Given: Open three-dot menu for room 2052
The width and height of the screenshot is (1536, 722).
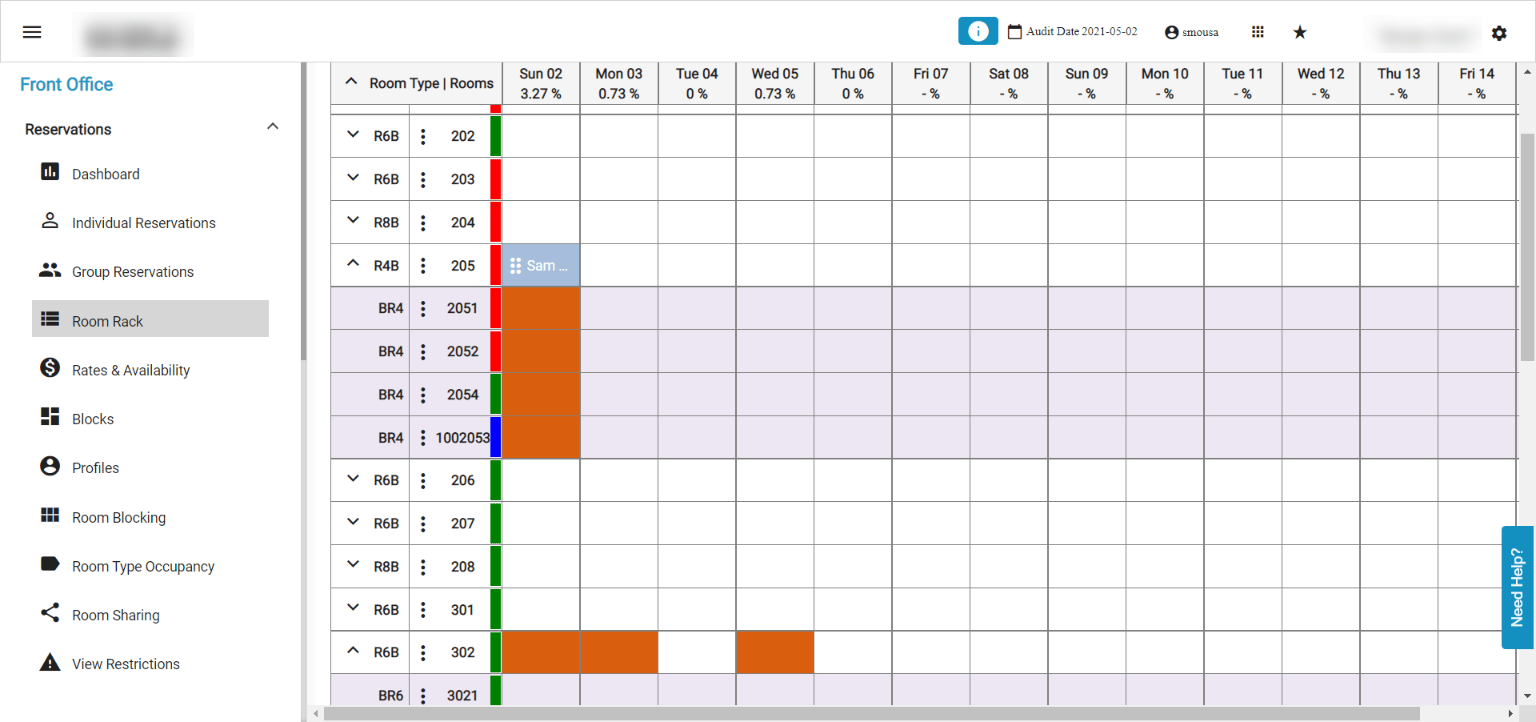Looking at the screenshot, I should tap(423, 351).
